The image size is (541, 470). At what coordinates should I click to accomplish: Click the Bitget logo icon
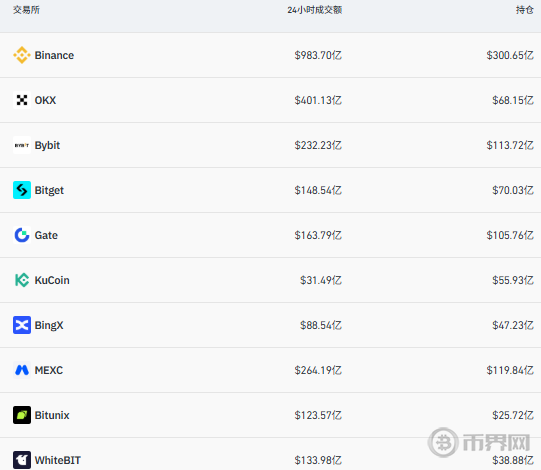[x=22, y=190]
